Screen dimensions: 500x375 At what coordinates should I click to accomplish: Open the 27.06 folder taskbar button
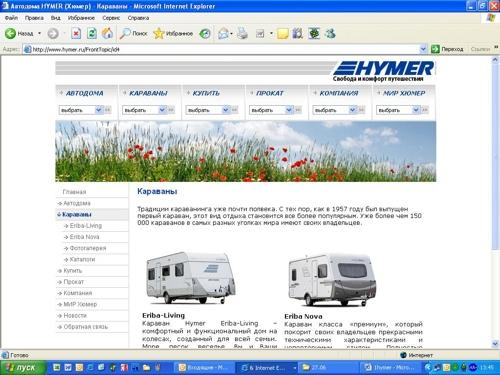tap(328, 368)
